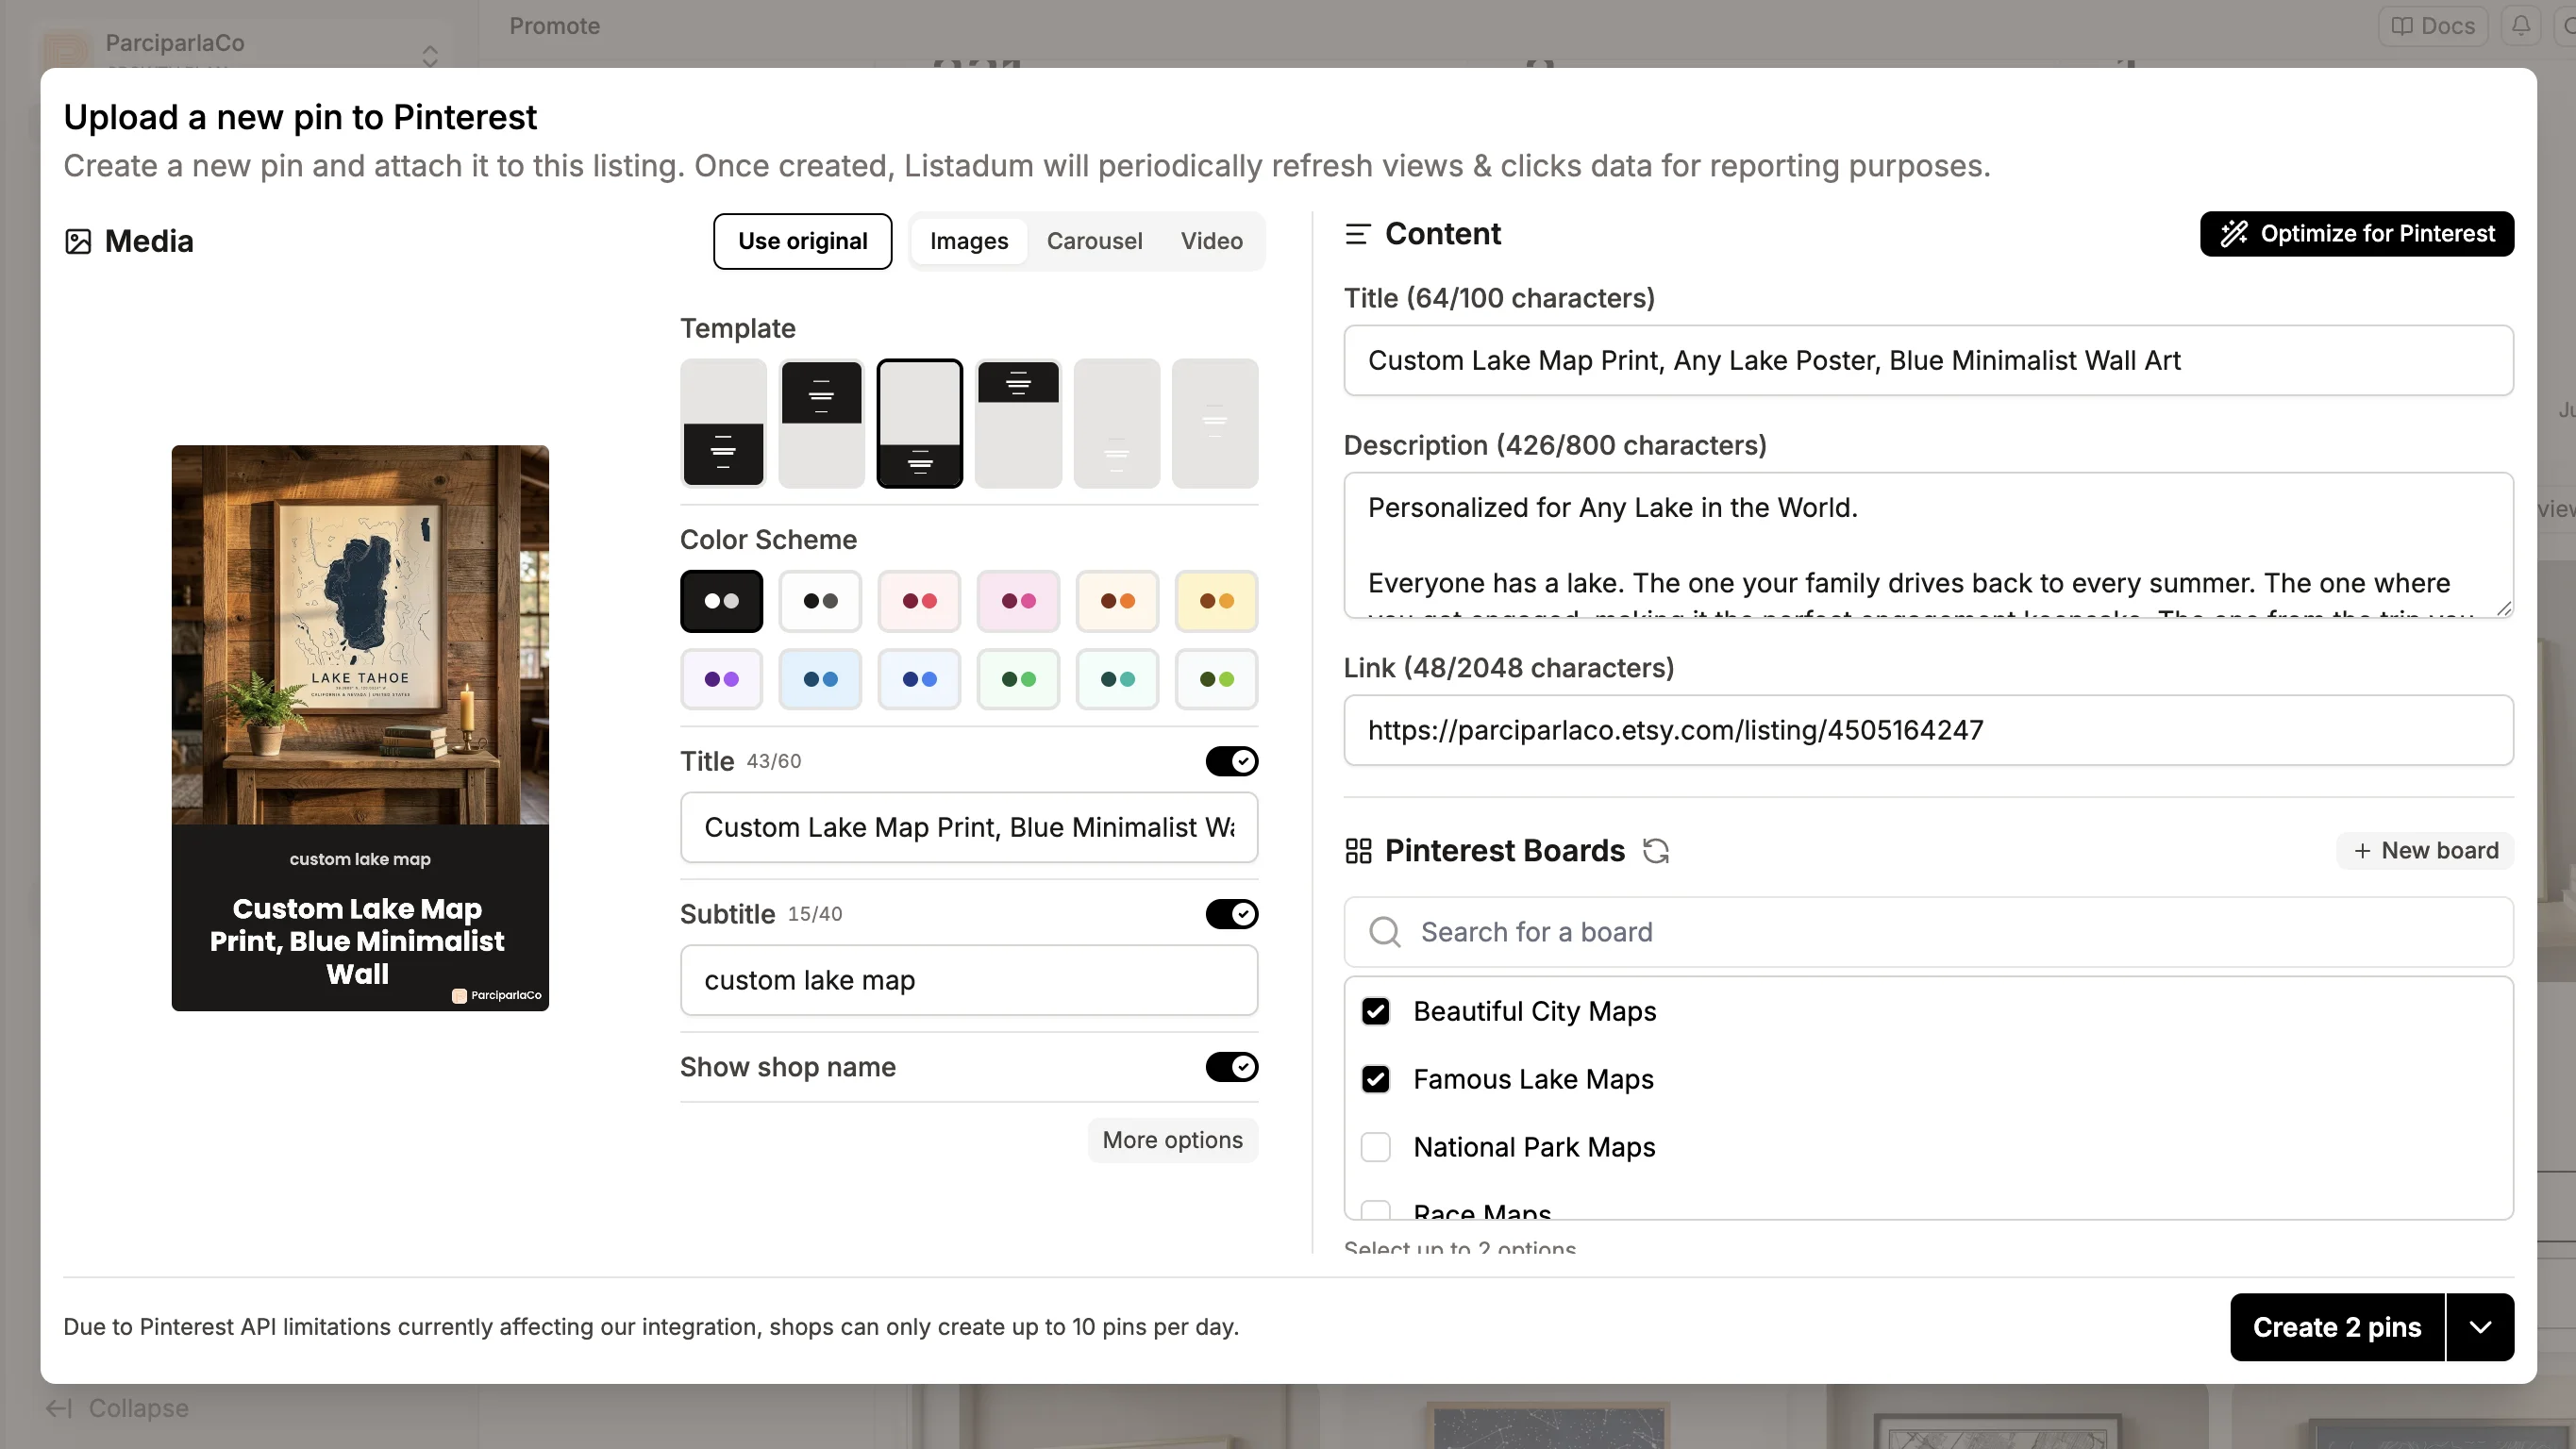Click Optimize for Pinterest
Viewport: 2576px width, 1449px height.
click(2357, 234)
